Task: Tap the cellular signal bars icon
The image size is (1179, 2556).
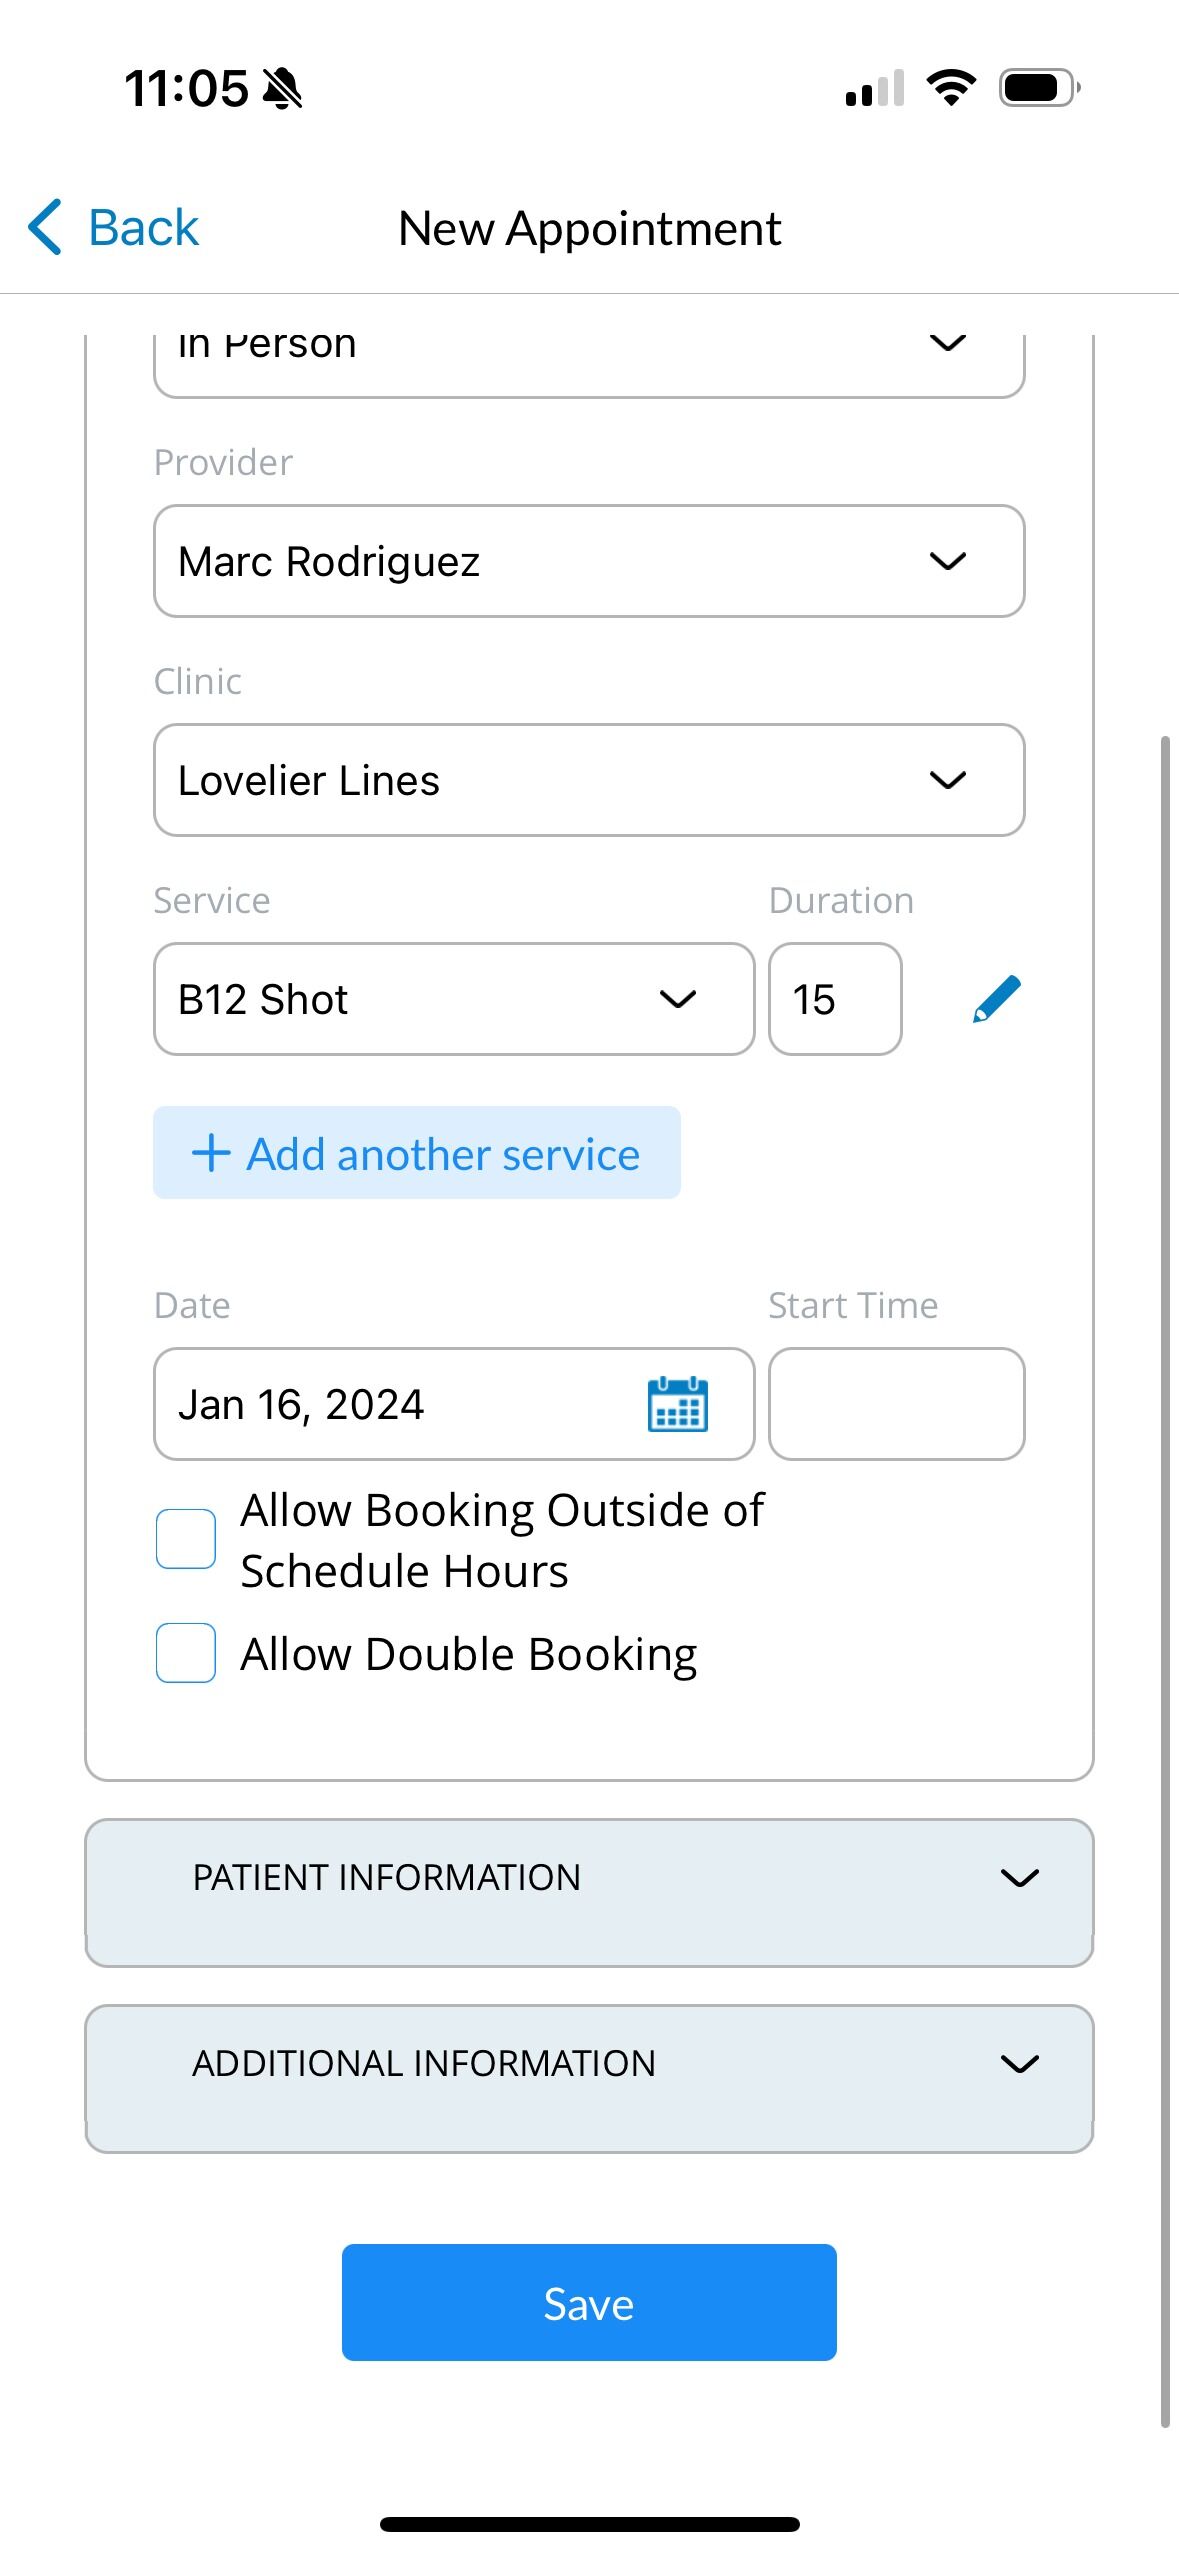Action: click(874, 88)
